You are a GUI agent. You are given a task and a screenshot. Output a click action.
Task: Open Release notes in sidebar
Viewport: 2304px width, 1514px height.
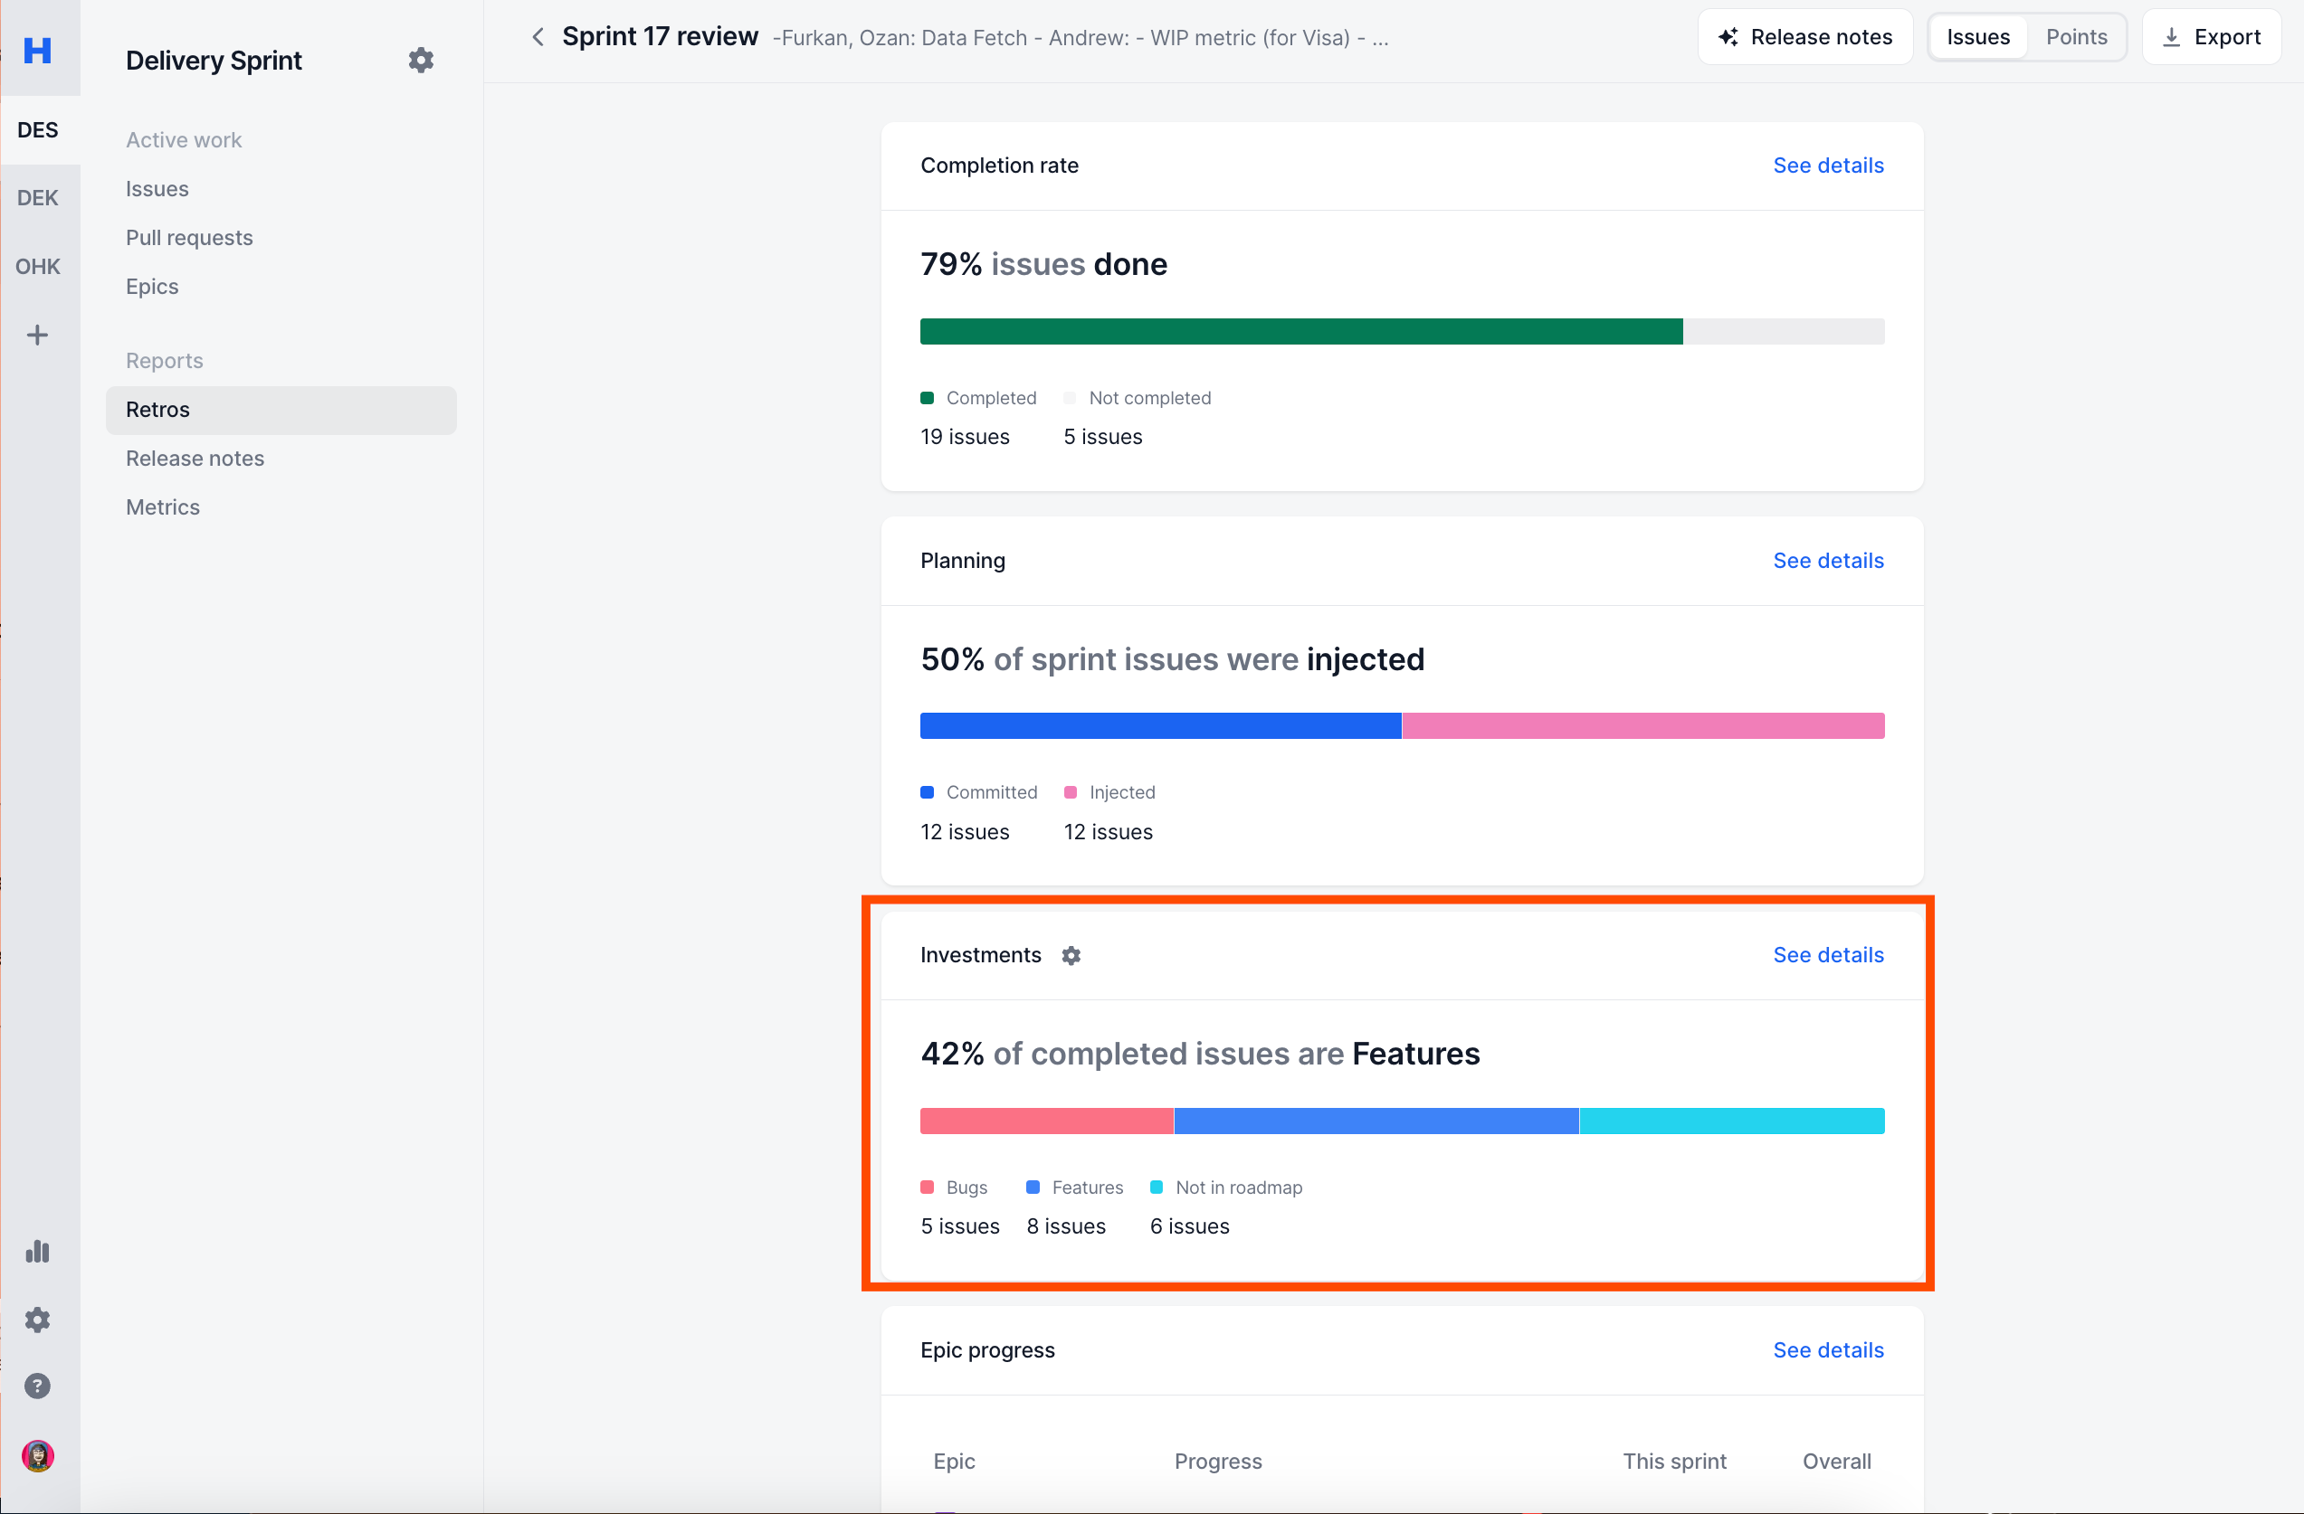pyautogui.click(x=195, y=458)
